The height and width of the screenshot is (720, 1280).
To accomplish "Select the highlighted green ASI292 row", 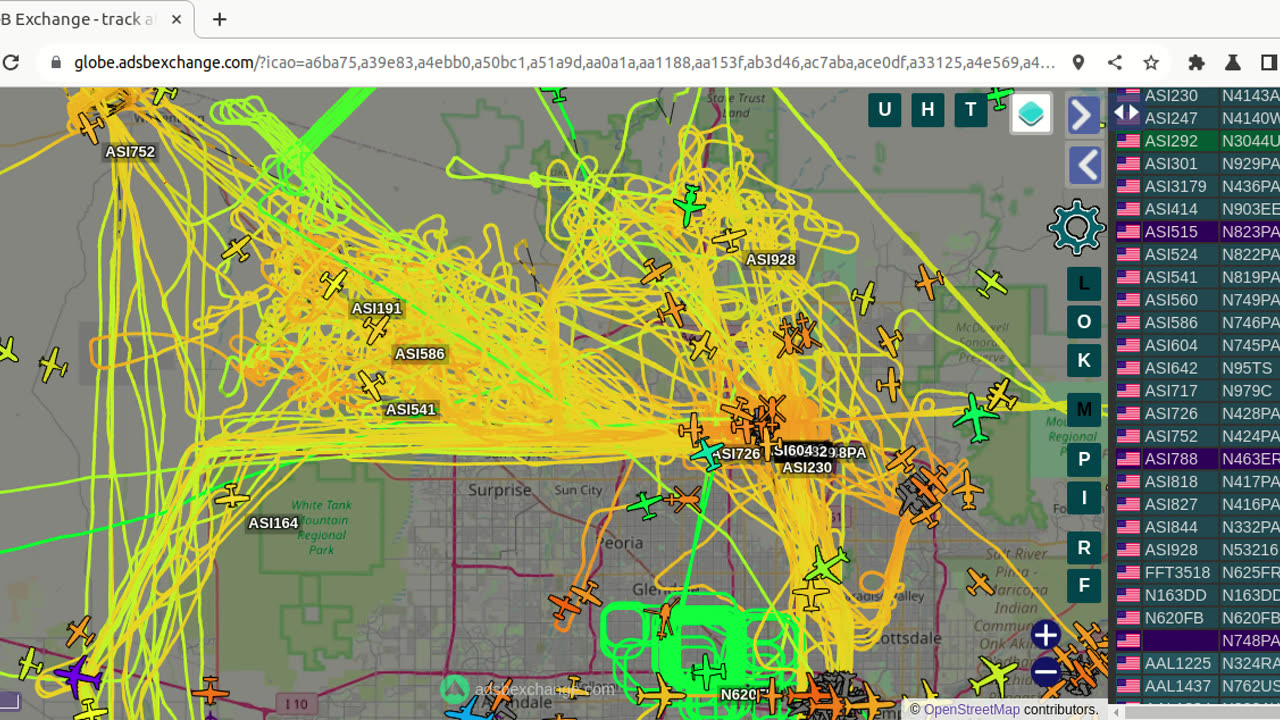I will [x=1196, y=141].
